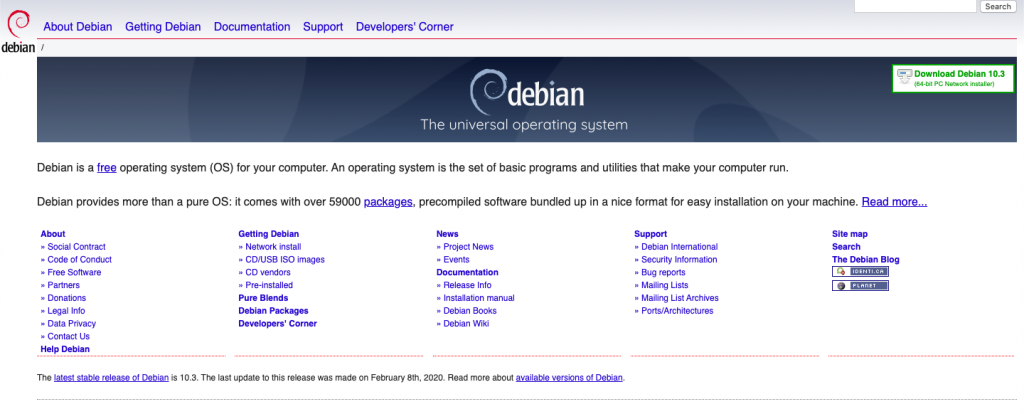1024x414 pixels.
Task: Open About Debian menu
Action: pyautogui.click(x=78, y=27)
